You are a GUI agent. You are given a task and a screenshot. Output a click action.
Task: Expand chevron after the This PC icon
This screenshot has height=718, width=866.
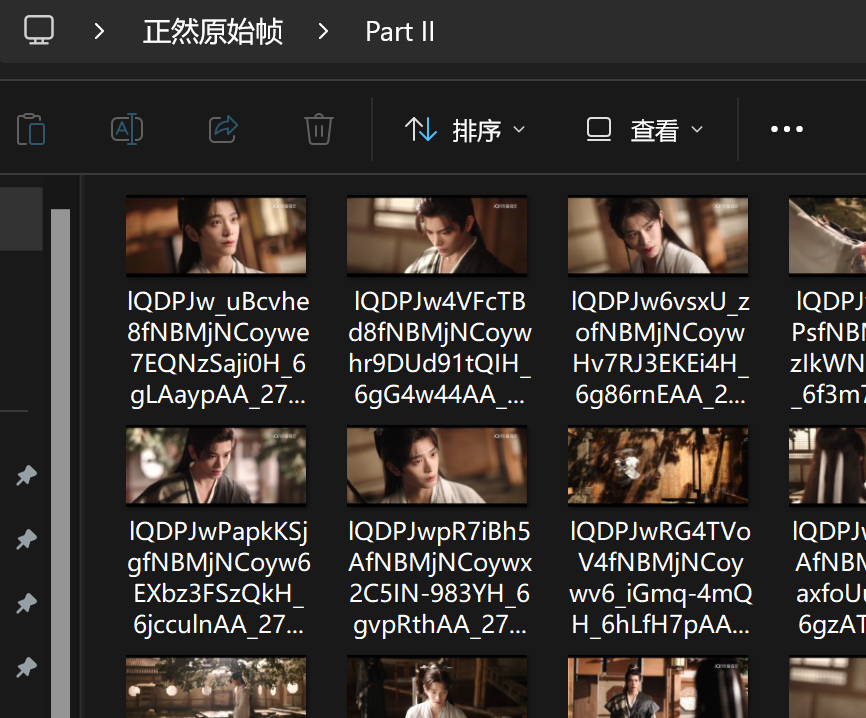click(99, 31)
